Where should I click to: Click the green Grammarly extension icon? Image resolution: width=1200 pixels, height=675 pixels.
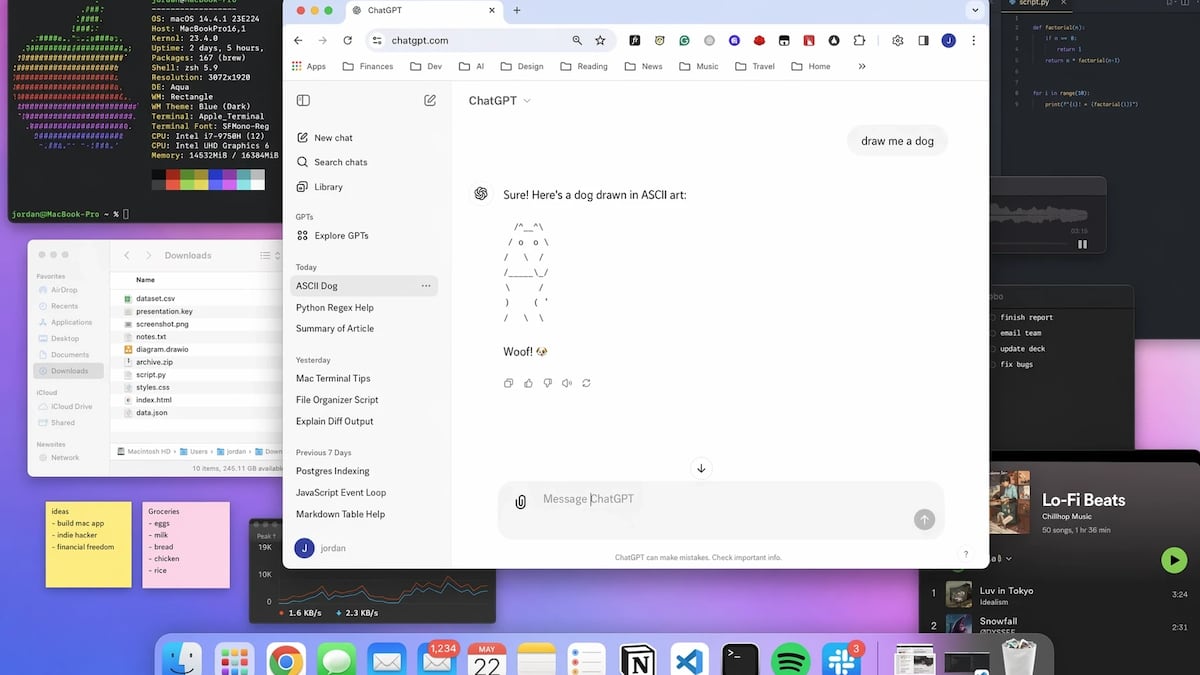coord(684,41)
